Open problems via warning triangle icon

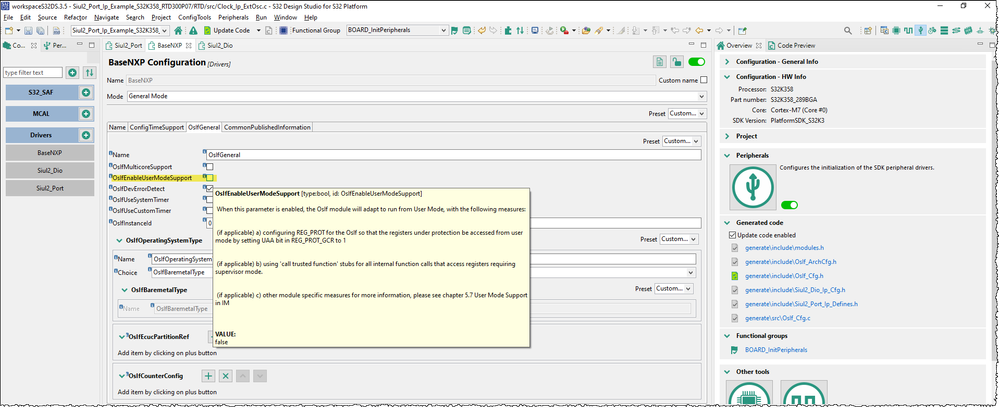(x=193, y=30)
